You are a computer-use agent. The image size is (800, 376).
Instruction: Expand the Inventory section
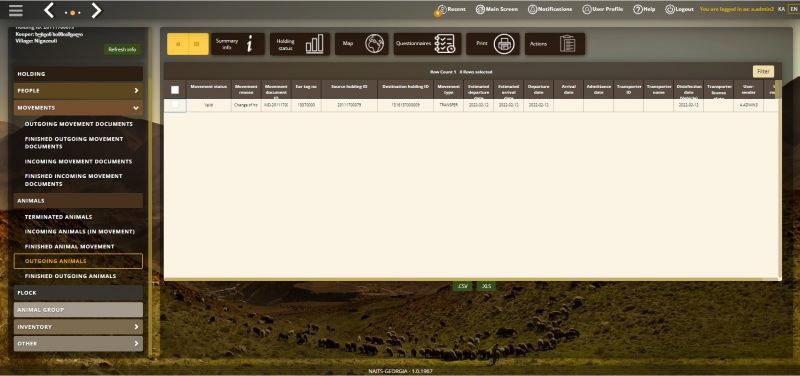[78, 327]
